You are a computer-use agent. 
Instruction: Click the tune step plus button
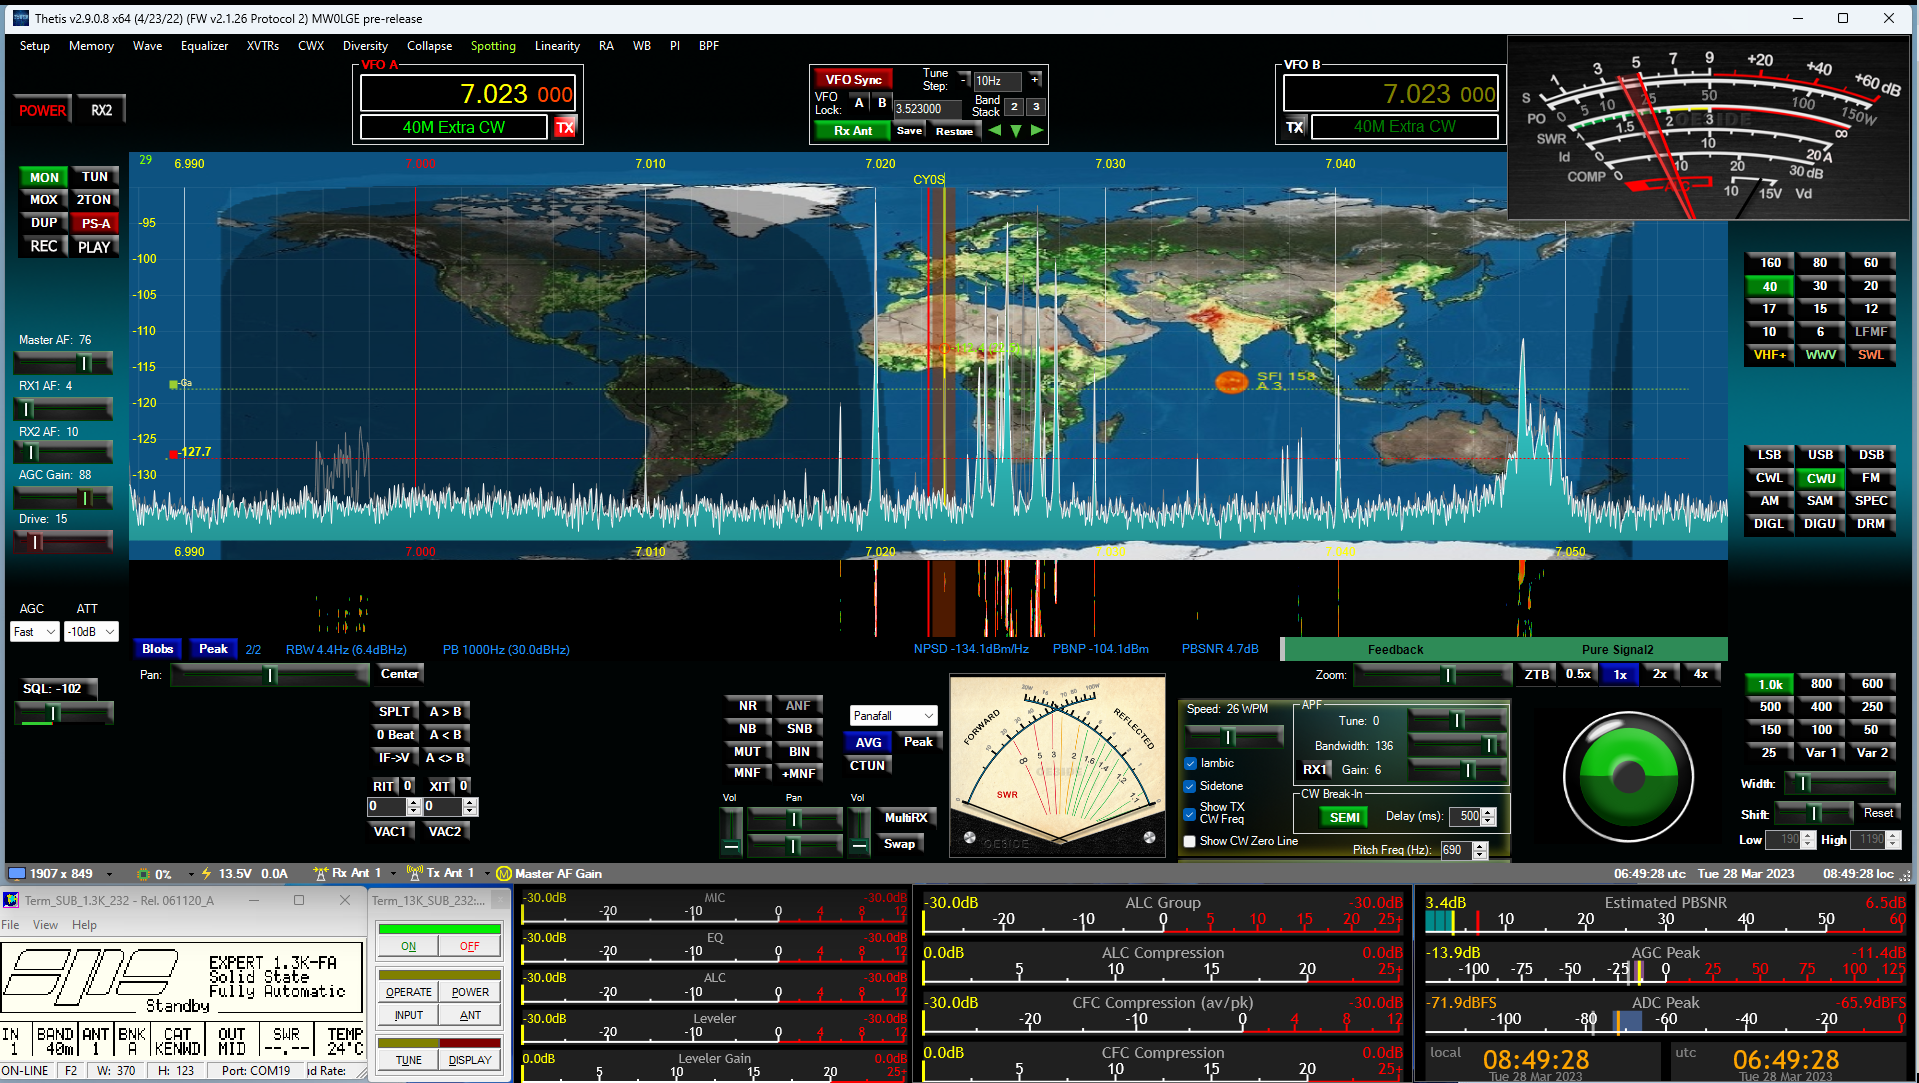coord(1035,80)
